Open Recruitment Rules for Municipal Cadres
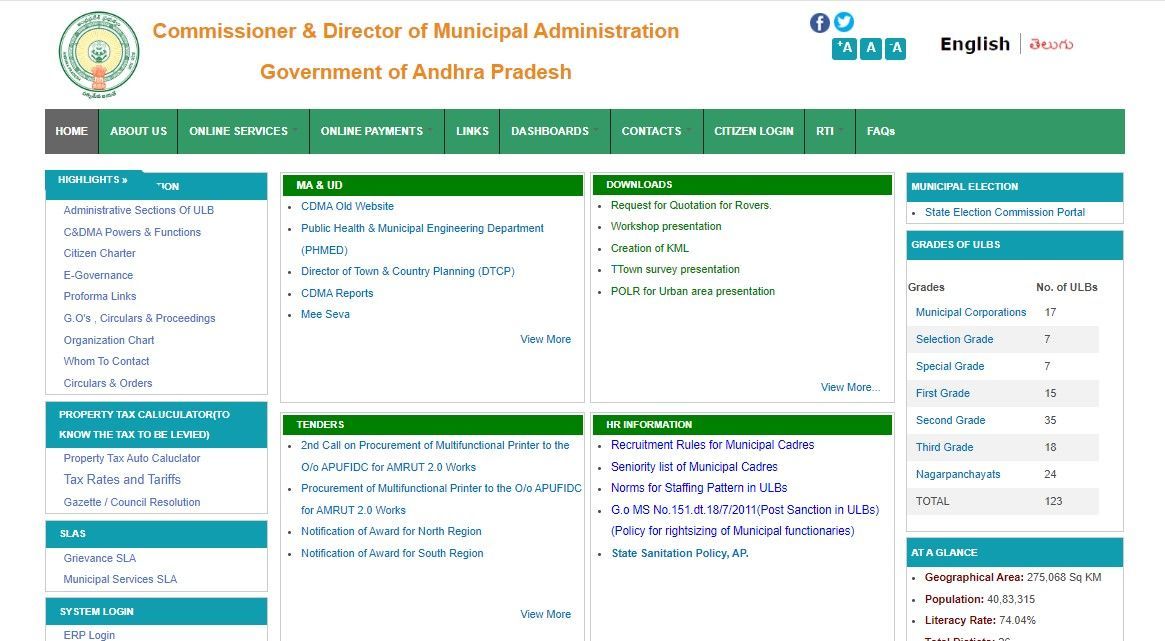The width and height of the screenshot is (1165, 641). pyautogui.click(x=712, y=445)
